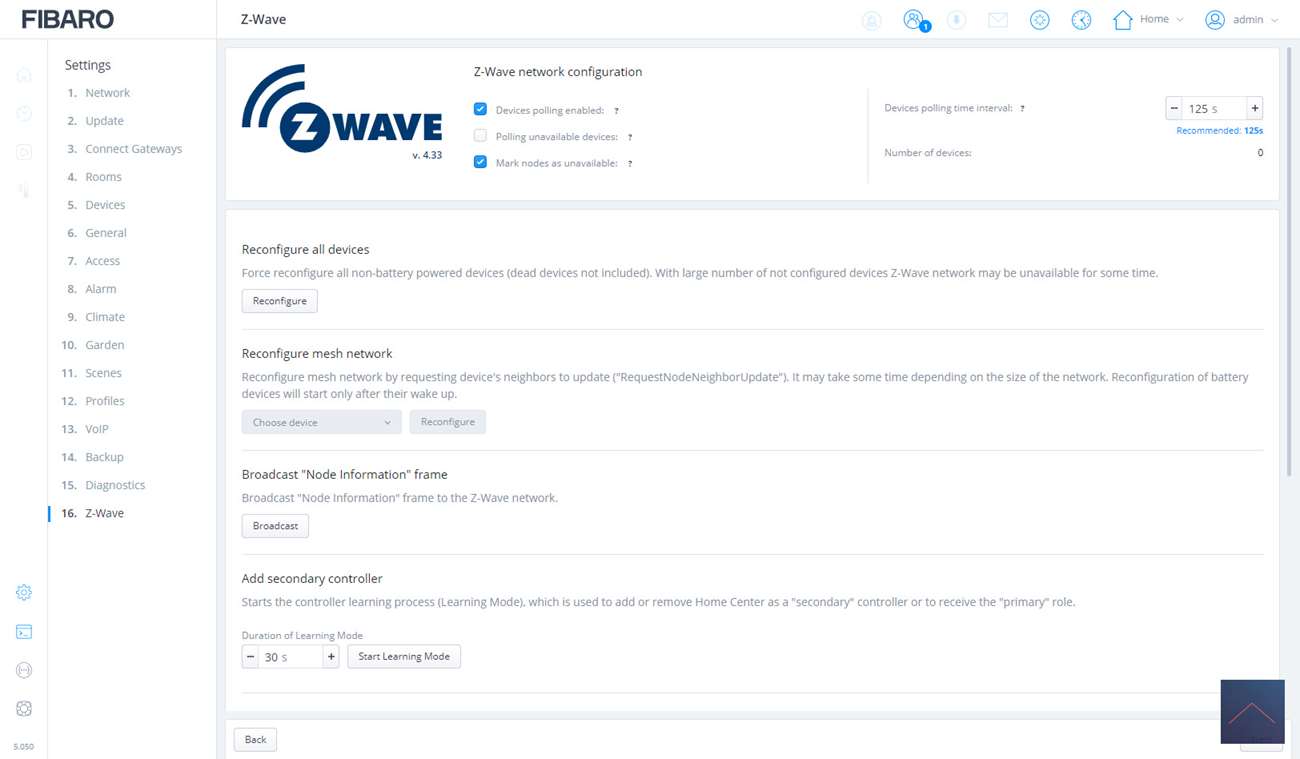Increase Learning Mode duration
This screenshot has width=1300, height=759.
(331, 657)
